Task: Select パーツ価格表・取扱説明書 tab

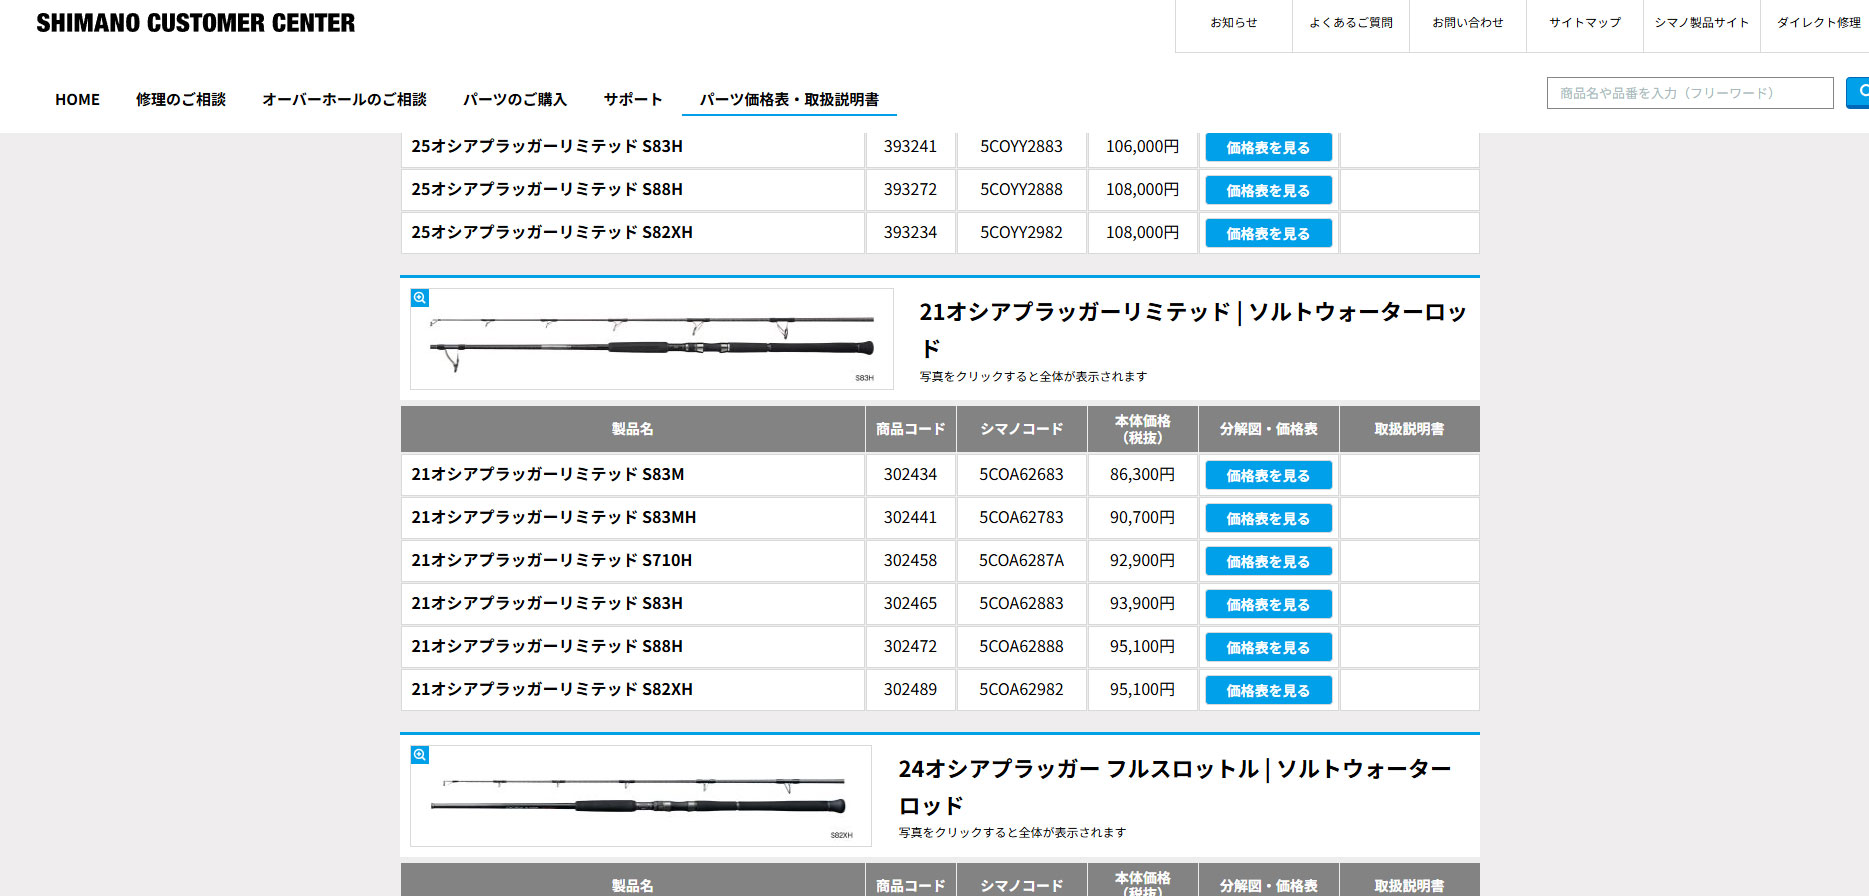Action: pos(789,100)
